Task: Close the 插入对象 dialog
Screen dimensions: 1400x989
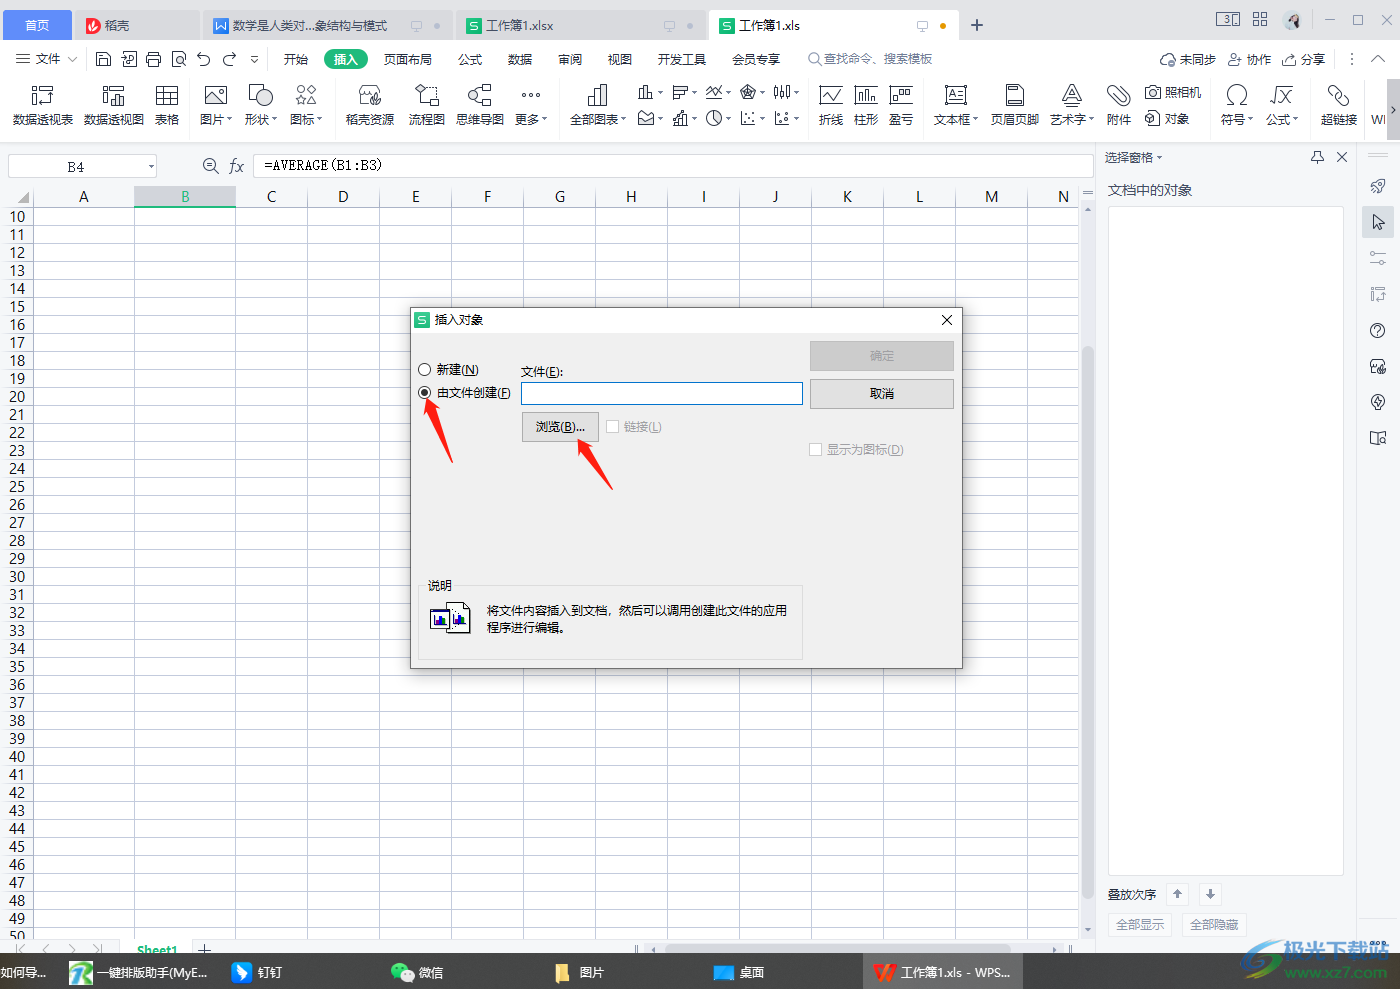Action: (947, 320)
